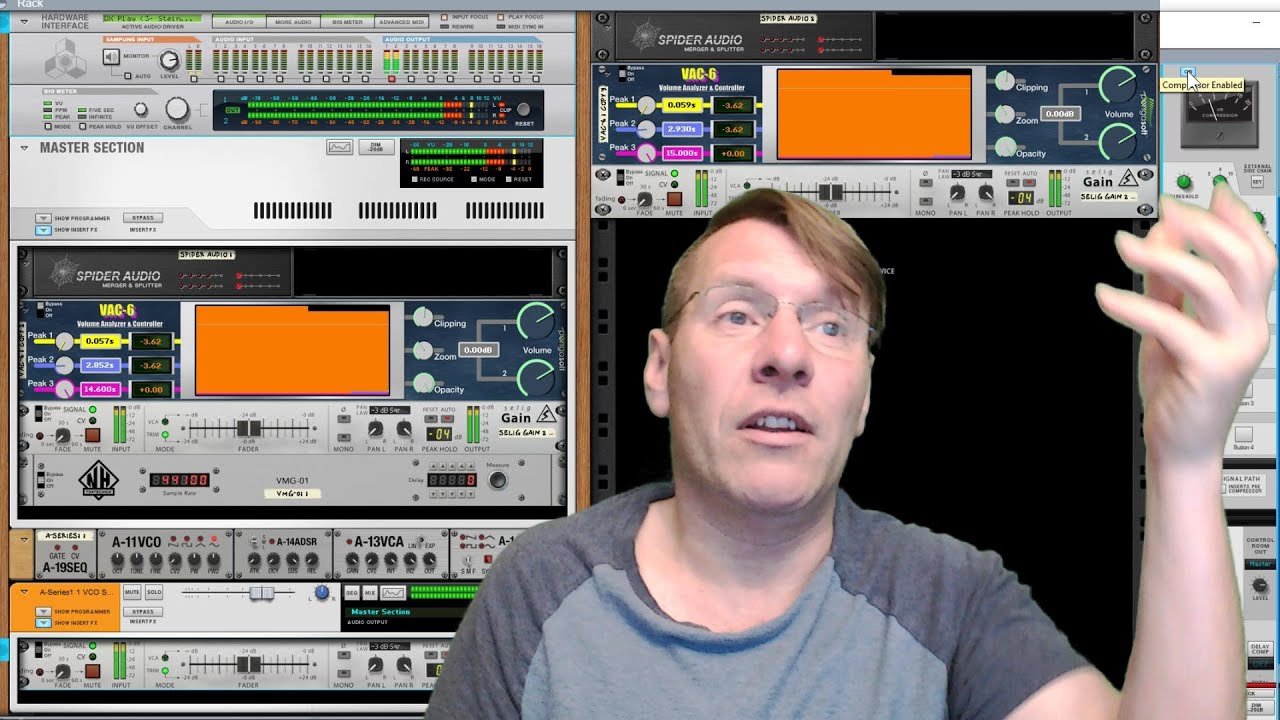
Task: Click Solo on A-Series mix channel
Action: [153, 592]
